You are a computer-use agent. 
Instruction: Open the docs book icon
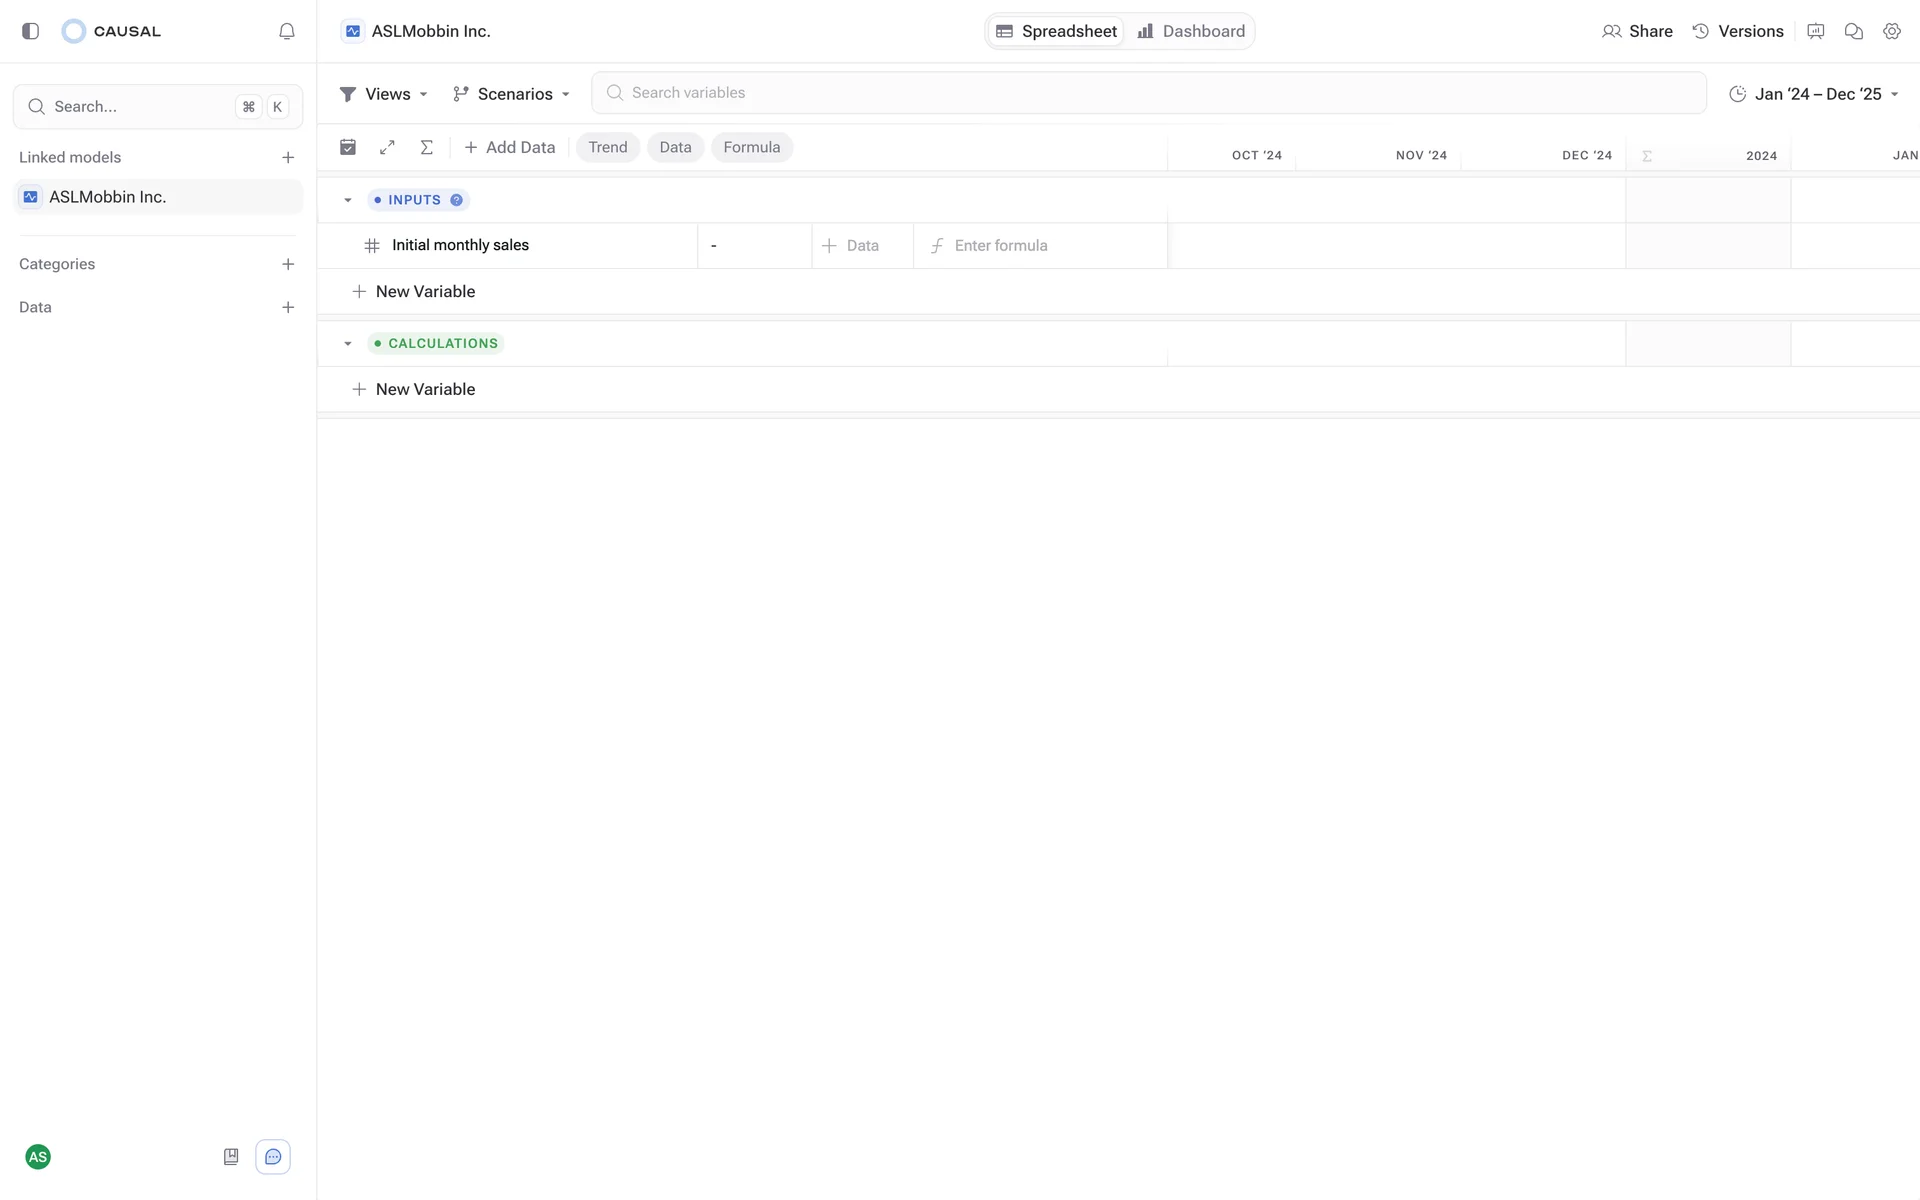(x=231, y=1157)
